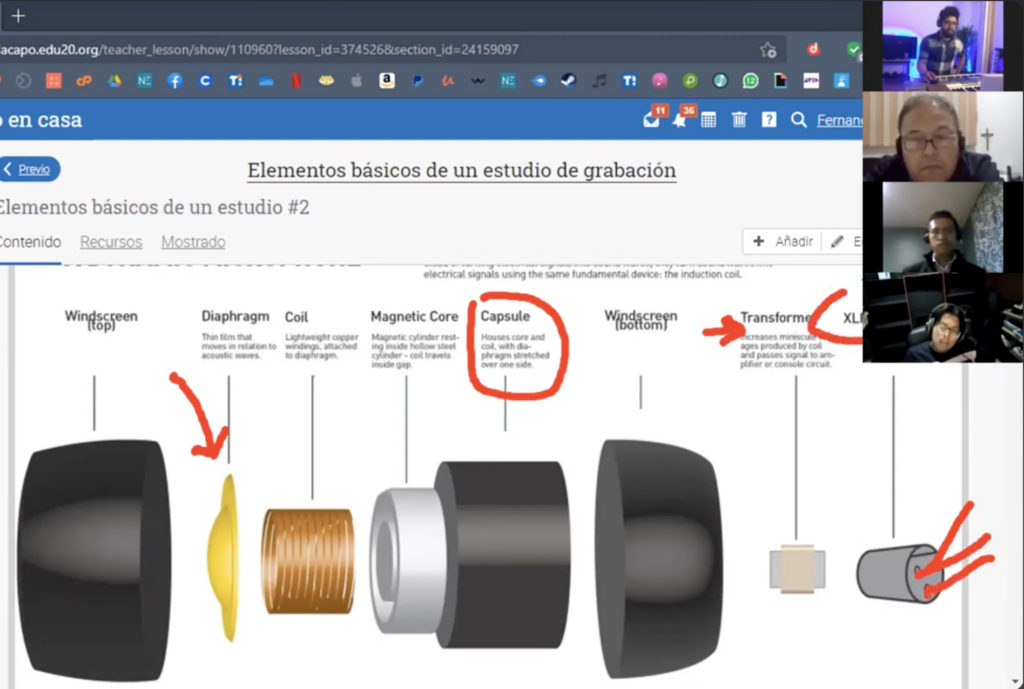Click the Capsule label text

[505, 316]
